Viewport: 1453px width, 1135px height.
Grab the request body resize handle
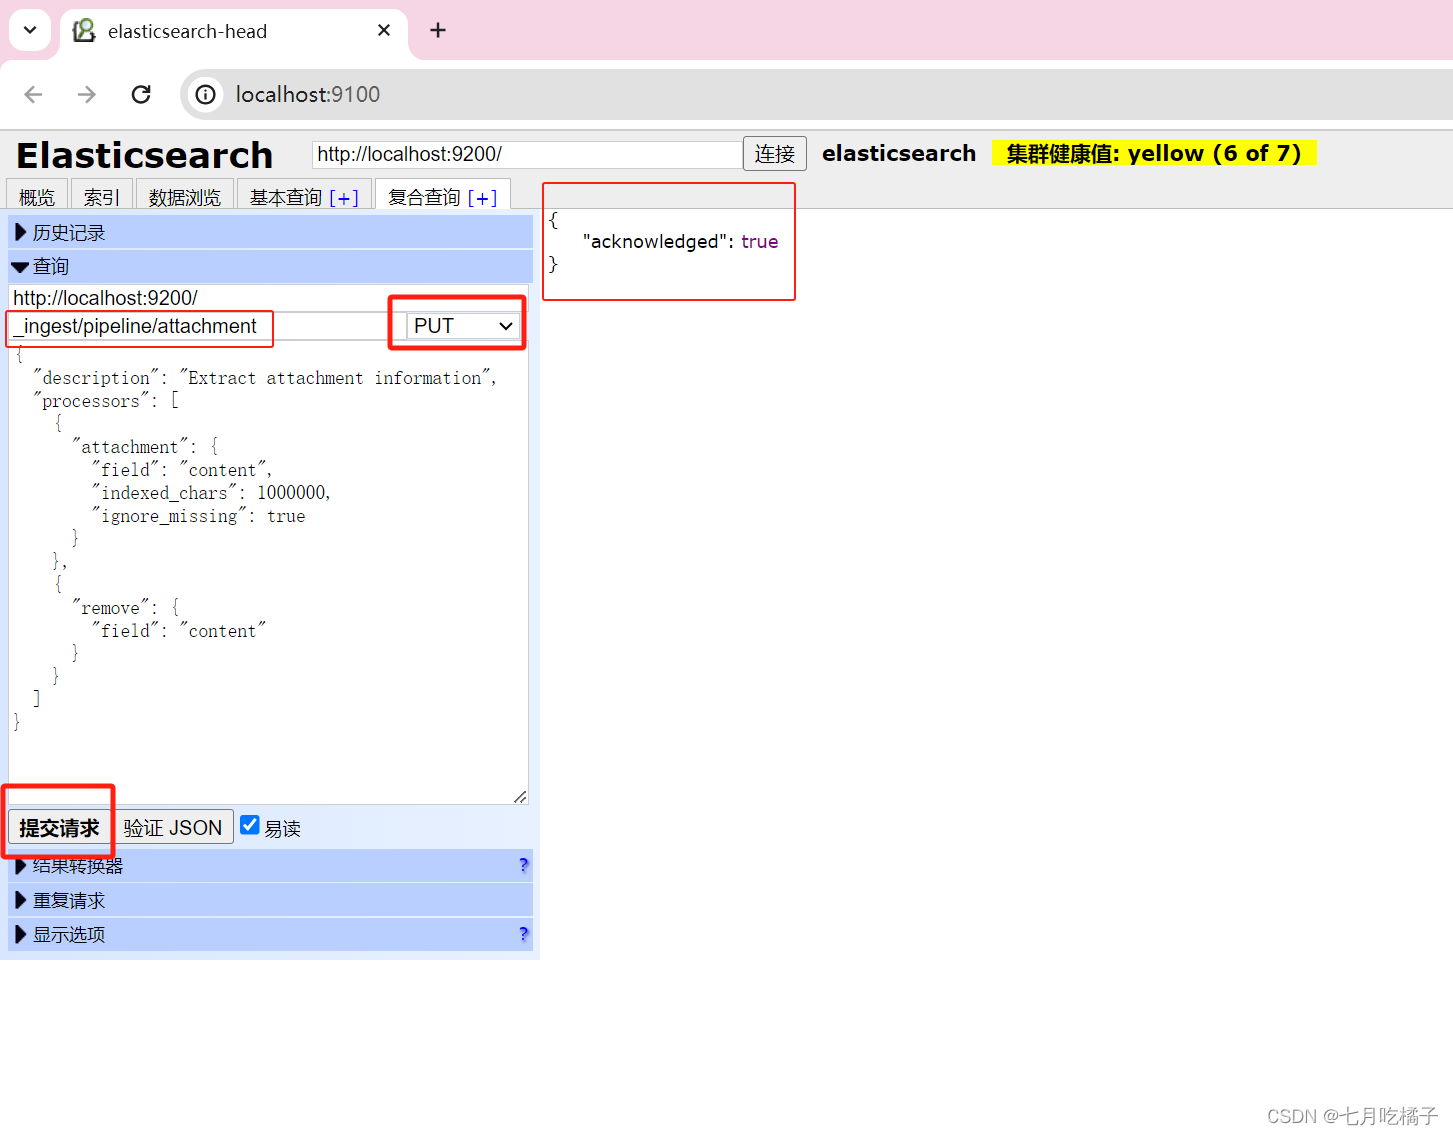pos(520,796)
